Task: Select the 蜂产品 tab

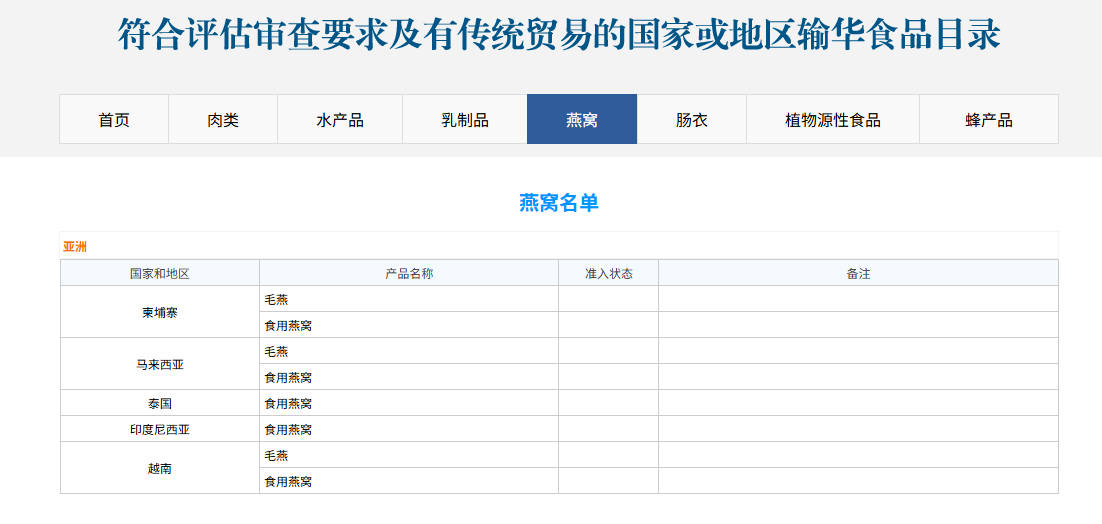Action: (x=989, y=120)
